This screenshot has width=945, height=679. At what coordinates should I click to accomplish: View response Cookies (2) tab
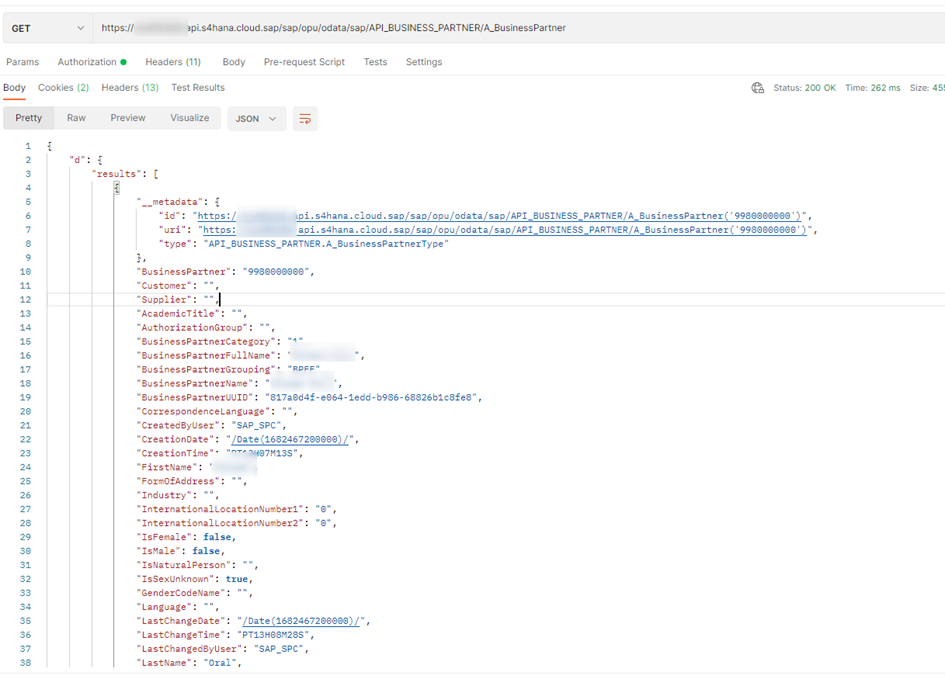point(63,88)
